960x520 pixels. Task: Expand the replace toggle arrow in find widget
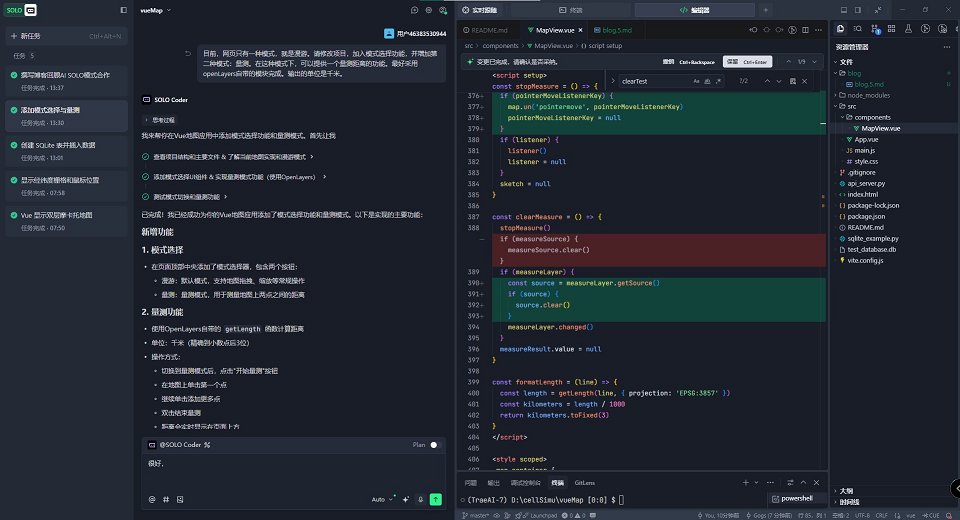coord(613,81)
